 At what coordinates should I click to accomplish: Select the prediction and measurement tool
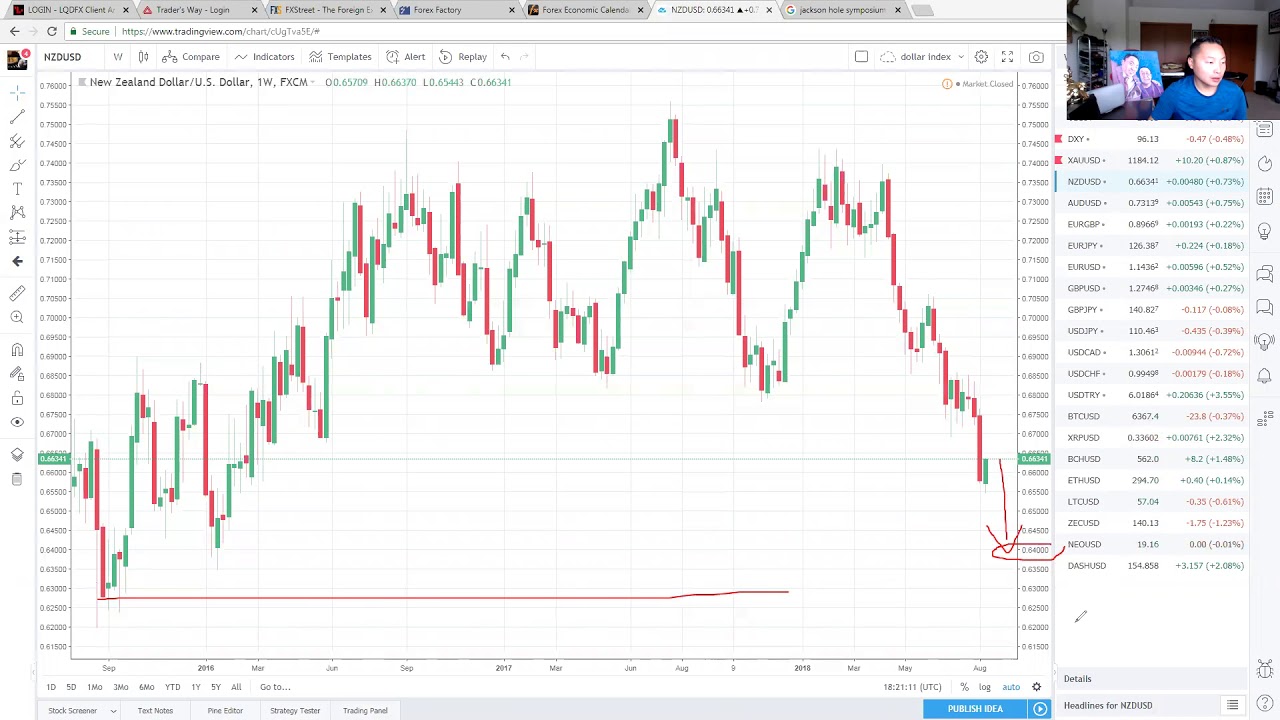17,237
